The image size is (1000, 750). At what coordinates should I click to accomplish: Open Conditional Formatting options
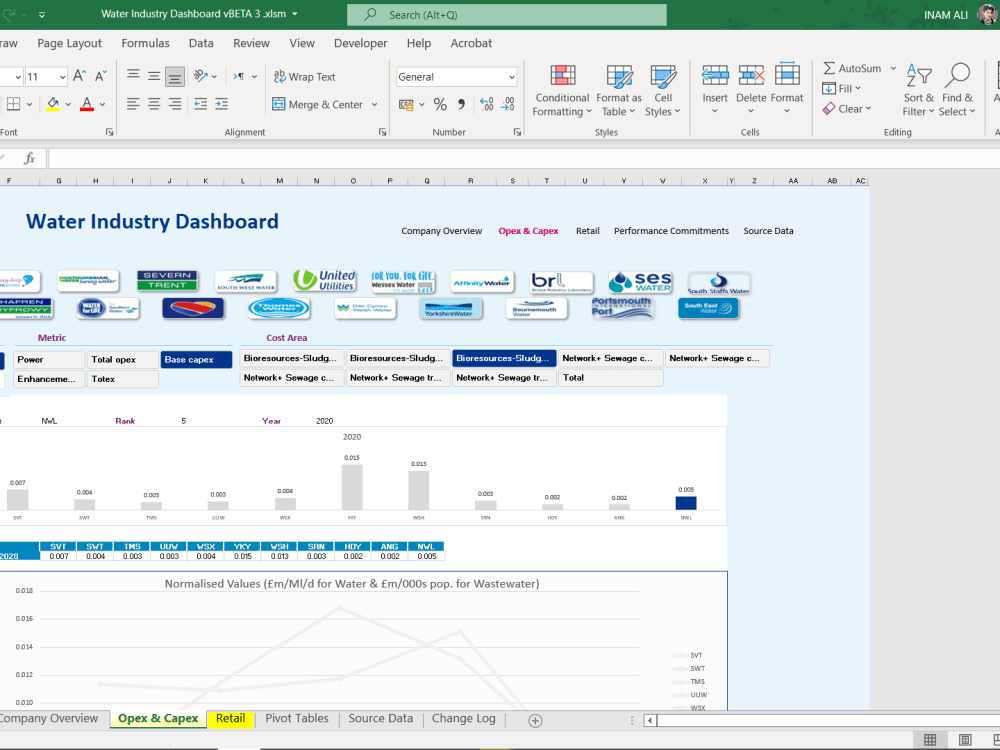pyautogui.click(x=561, y=90)
